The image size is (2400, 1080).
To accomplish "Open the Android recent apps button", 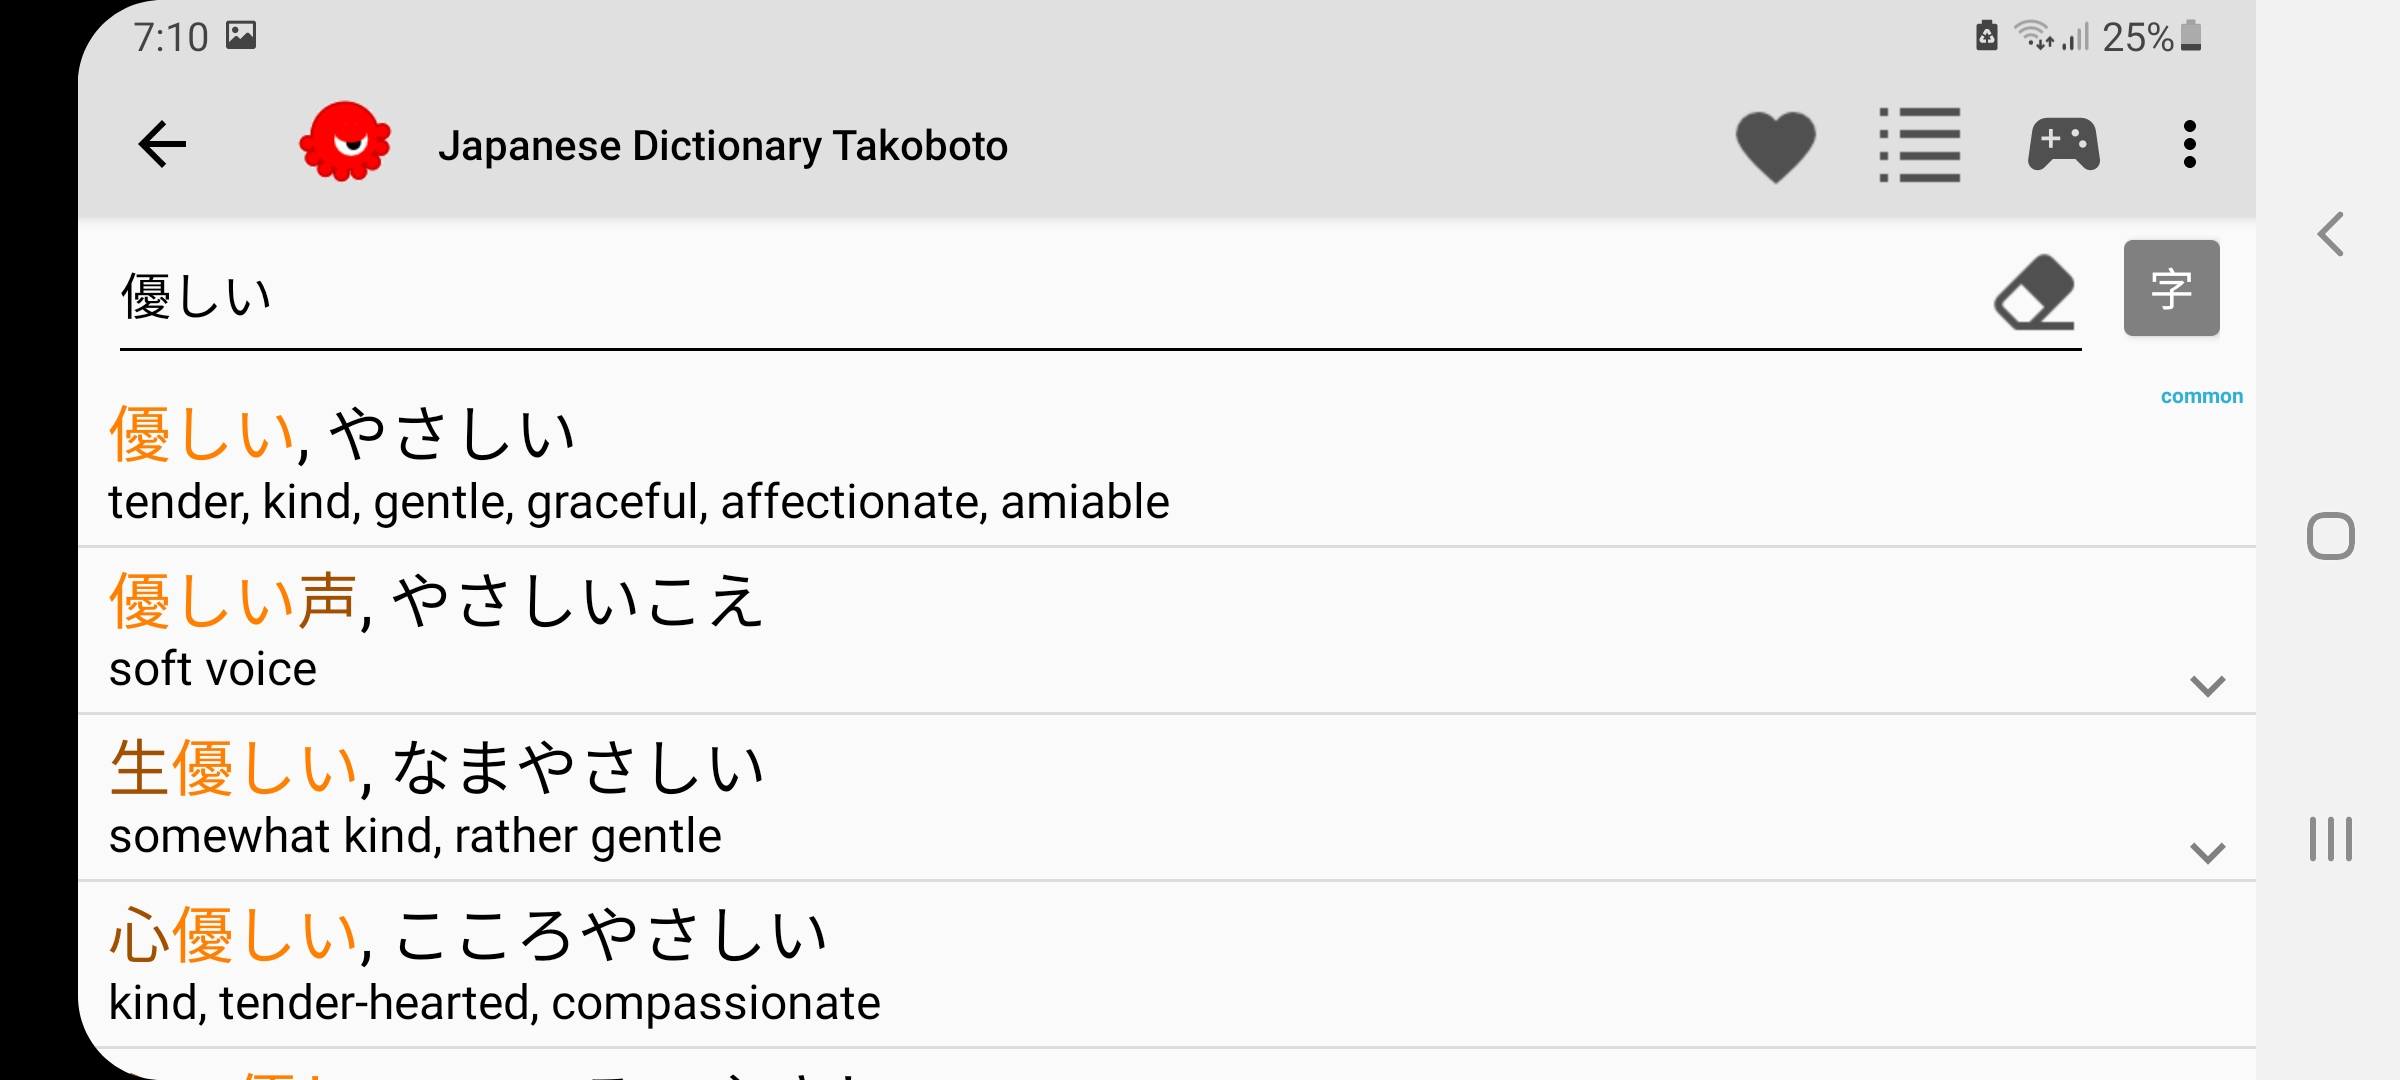I will tap(2331, 839).
